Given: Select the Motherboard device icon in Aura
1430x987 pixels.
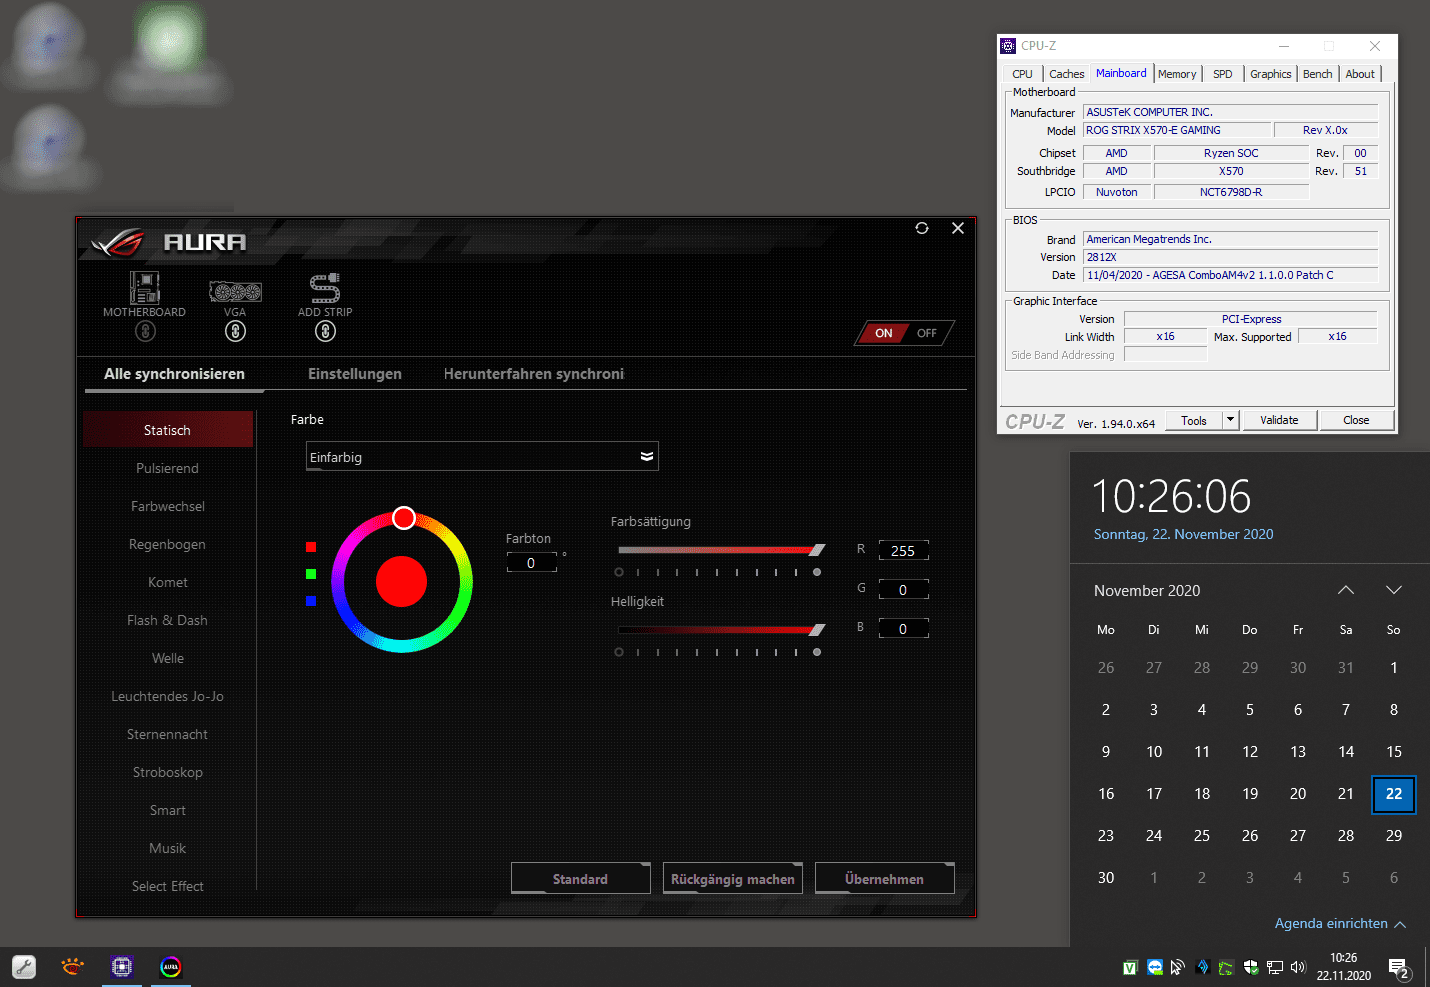Looking at the screenshot, I should 145,288.
